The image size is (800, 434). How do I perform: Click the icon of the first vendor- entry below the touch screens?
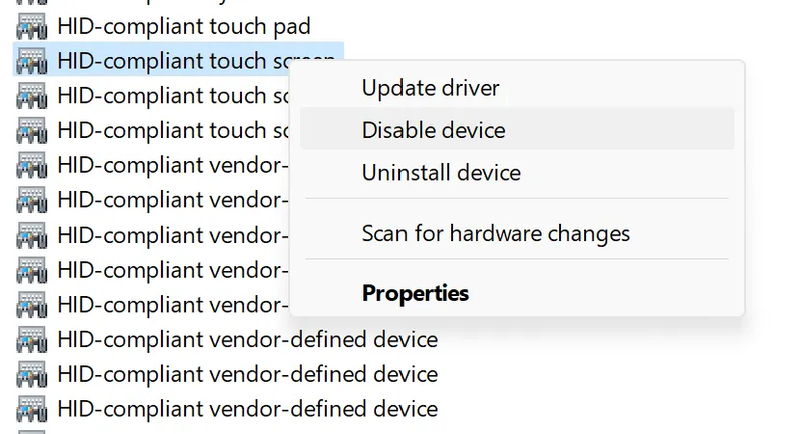point(32,165)
